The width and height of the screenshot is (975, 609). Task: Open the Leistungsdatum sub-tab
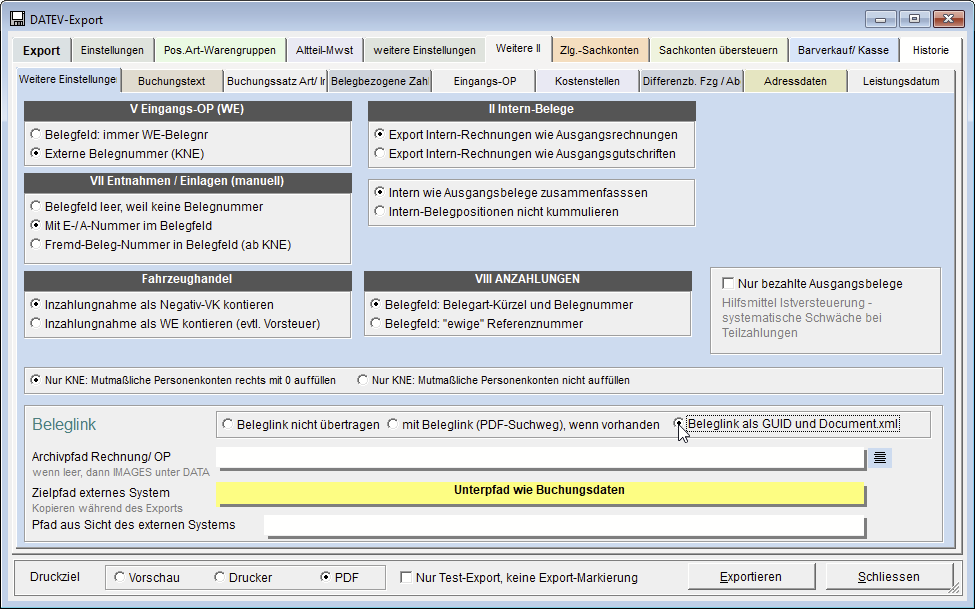[x=901, y=81]
